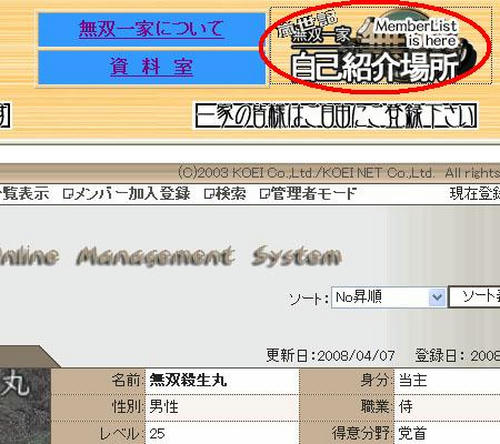This screenshot has width=500, height=444.
Task: Open メンバー加入登録 menu item
Action: (x=127, y=193)
